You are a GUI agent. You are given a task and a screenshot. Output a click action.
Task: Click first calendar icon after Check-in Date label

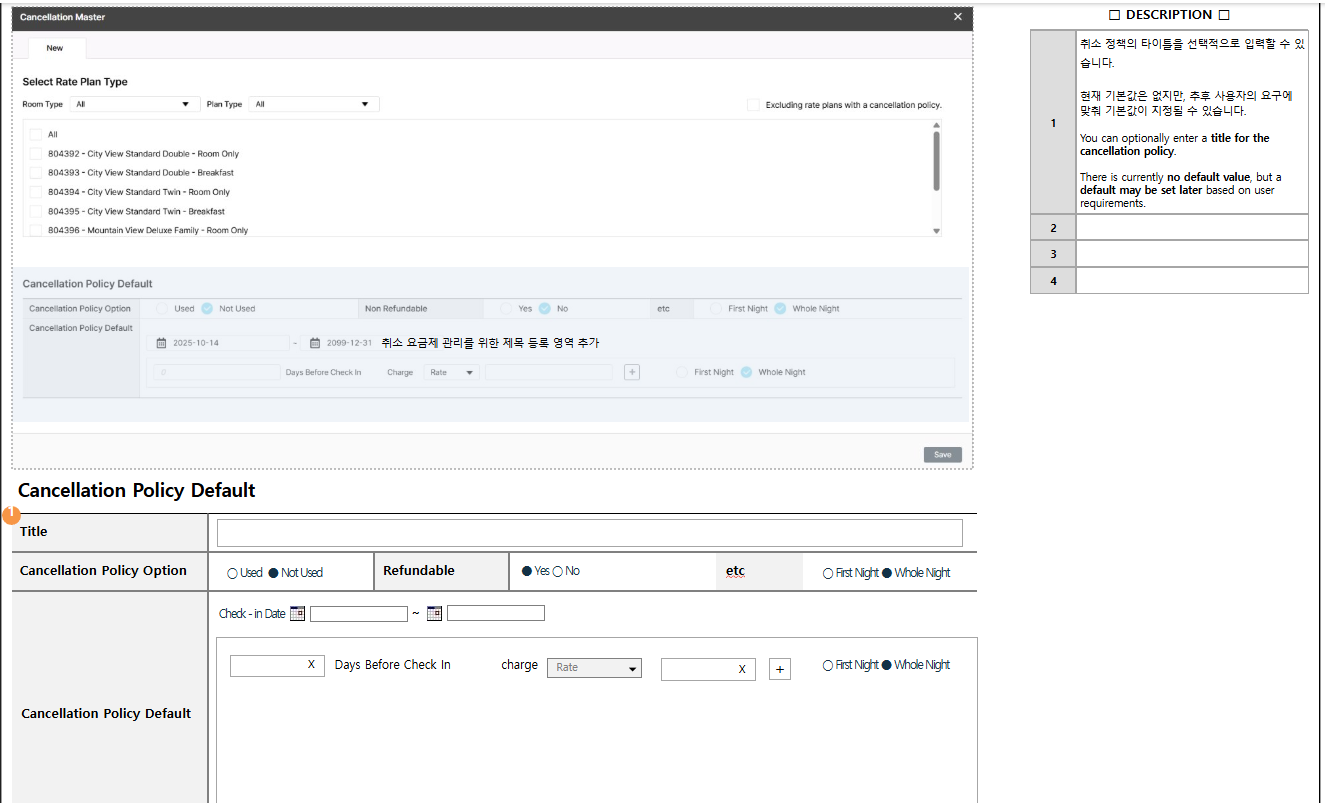point(297,614)
